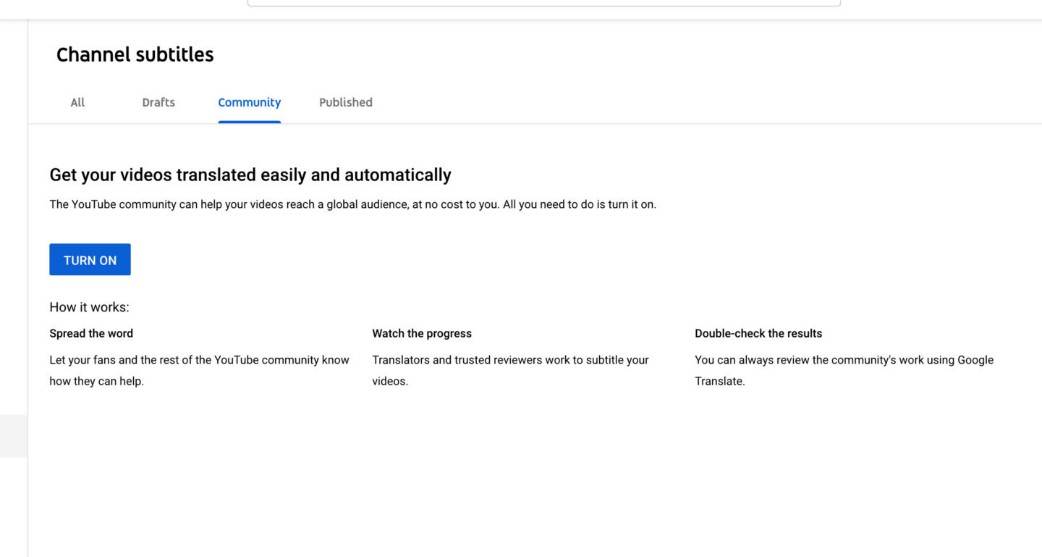Click the 'Get your videos translated' headline
1042x557 pixels.
tap(250, 175)
